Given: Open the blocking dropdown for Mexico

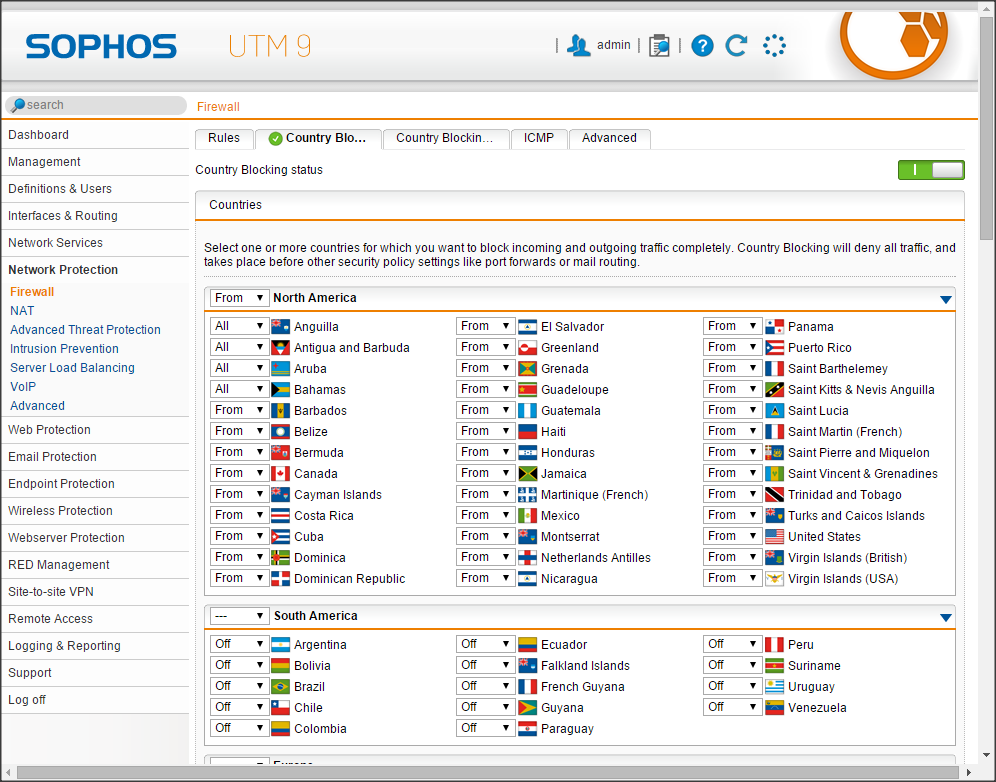Looking at the screenshot, I should coord(485,516).
